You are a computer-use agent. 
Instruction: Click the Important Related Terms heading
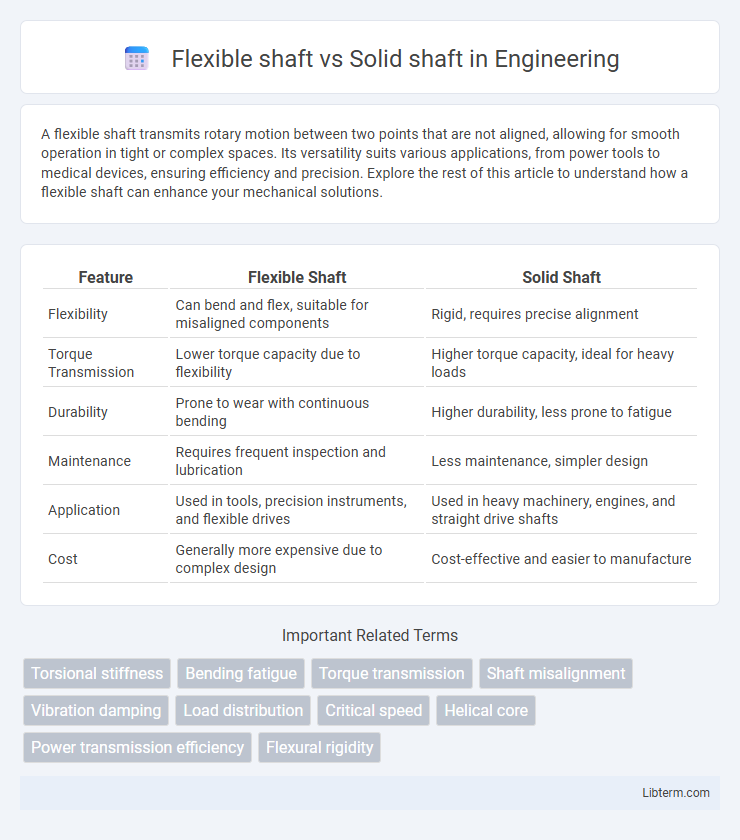pos(370,635)
